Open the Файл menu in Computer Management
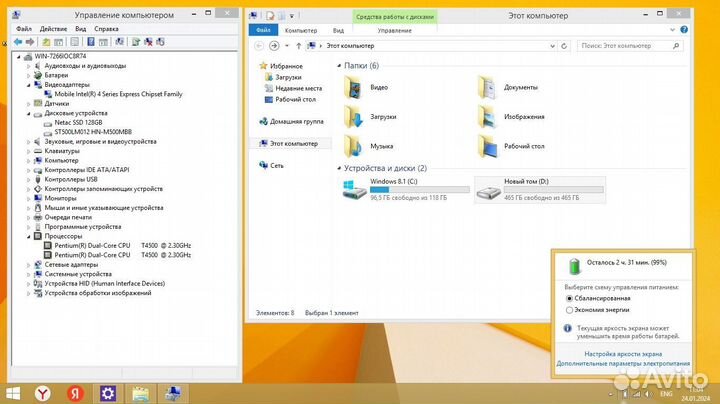Image resolution: width=720 pixels, height=404 pixels. (x=24, y=28)
